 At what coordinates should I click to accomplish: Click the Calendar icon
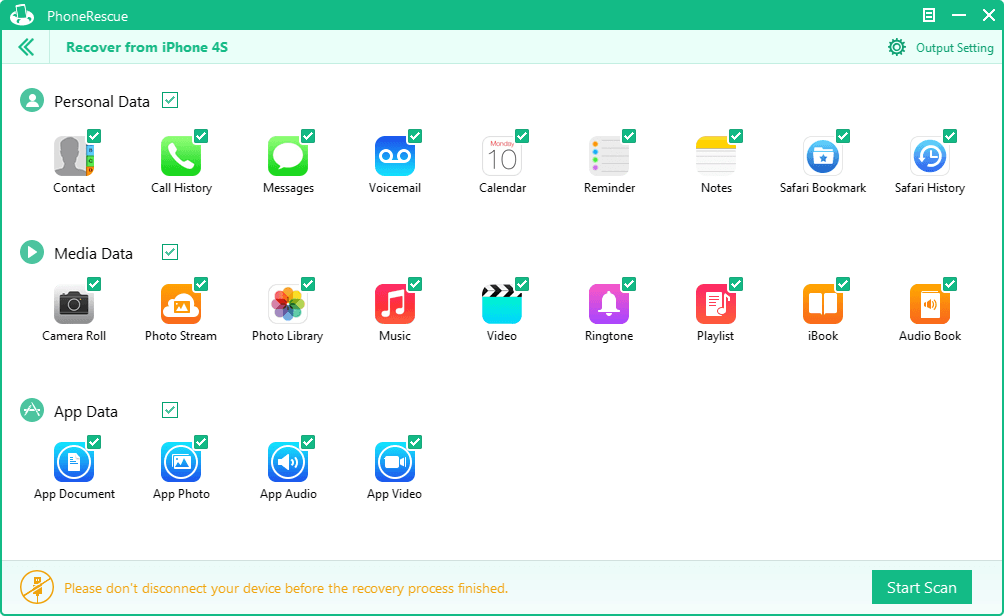(x=501, y=156)
